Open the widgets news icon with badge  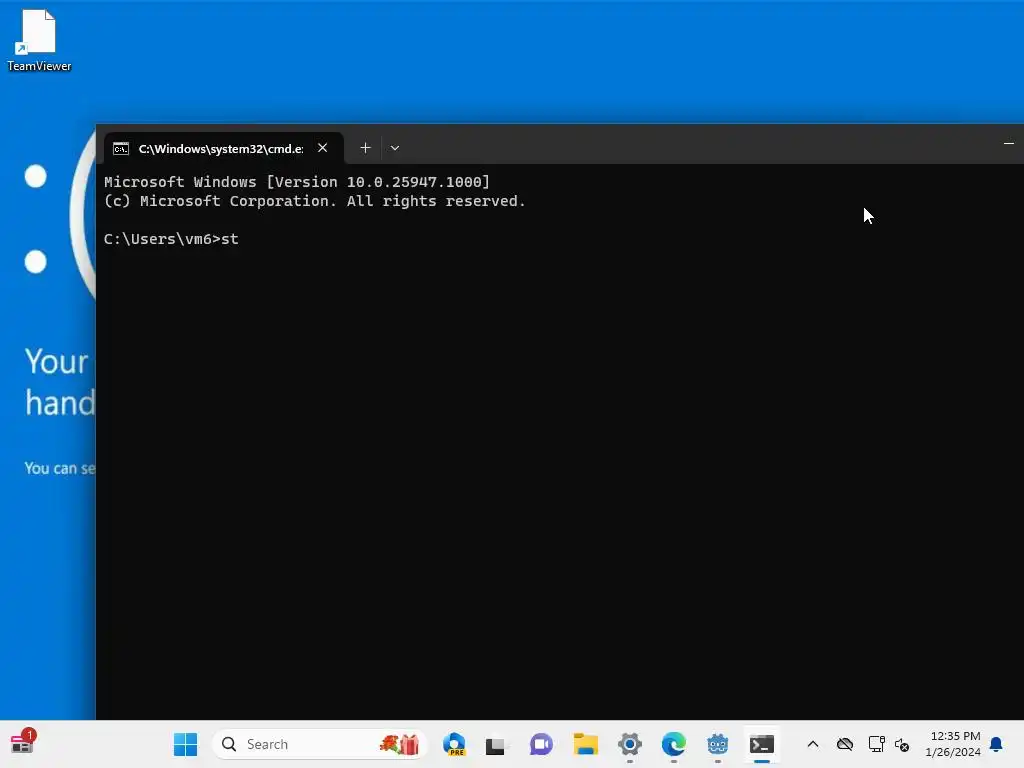click(x=23, y=743)
